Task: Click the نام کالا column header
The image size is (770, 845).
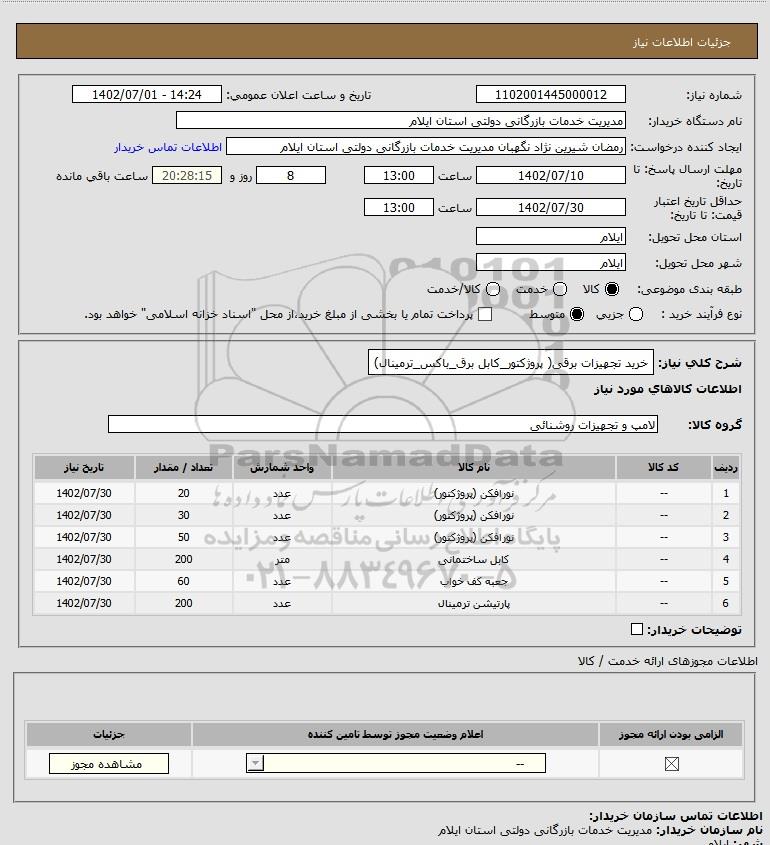Action: [474, 468]
